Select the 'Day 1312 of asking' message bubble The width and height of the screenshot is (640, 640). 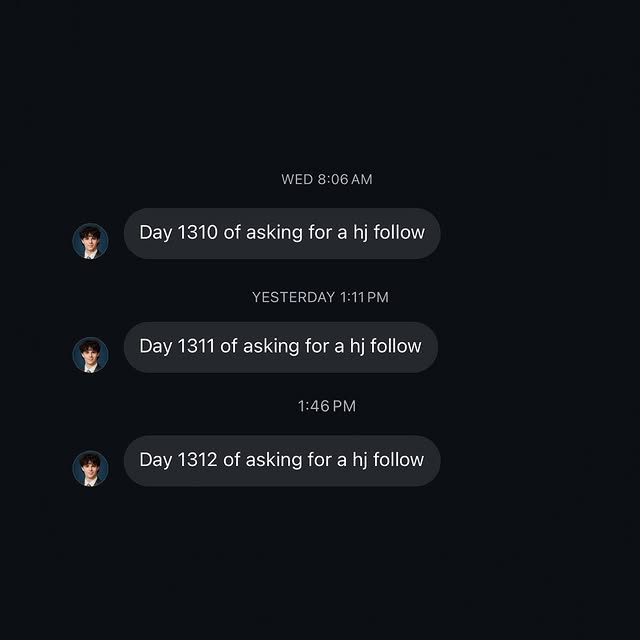281,461
